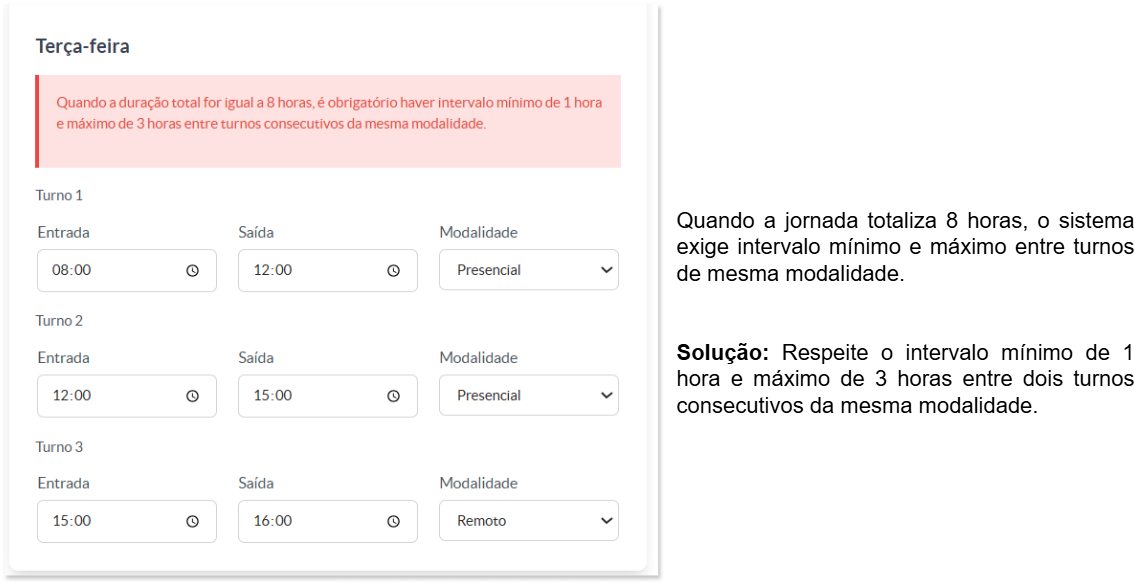Click Turno 2 Entrada time 12:00
This screenshot has height=583, width=1134.
coord(127,396)
